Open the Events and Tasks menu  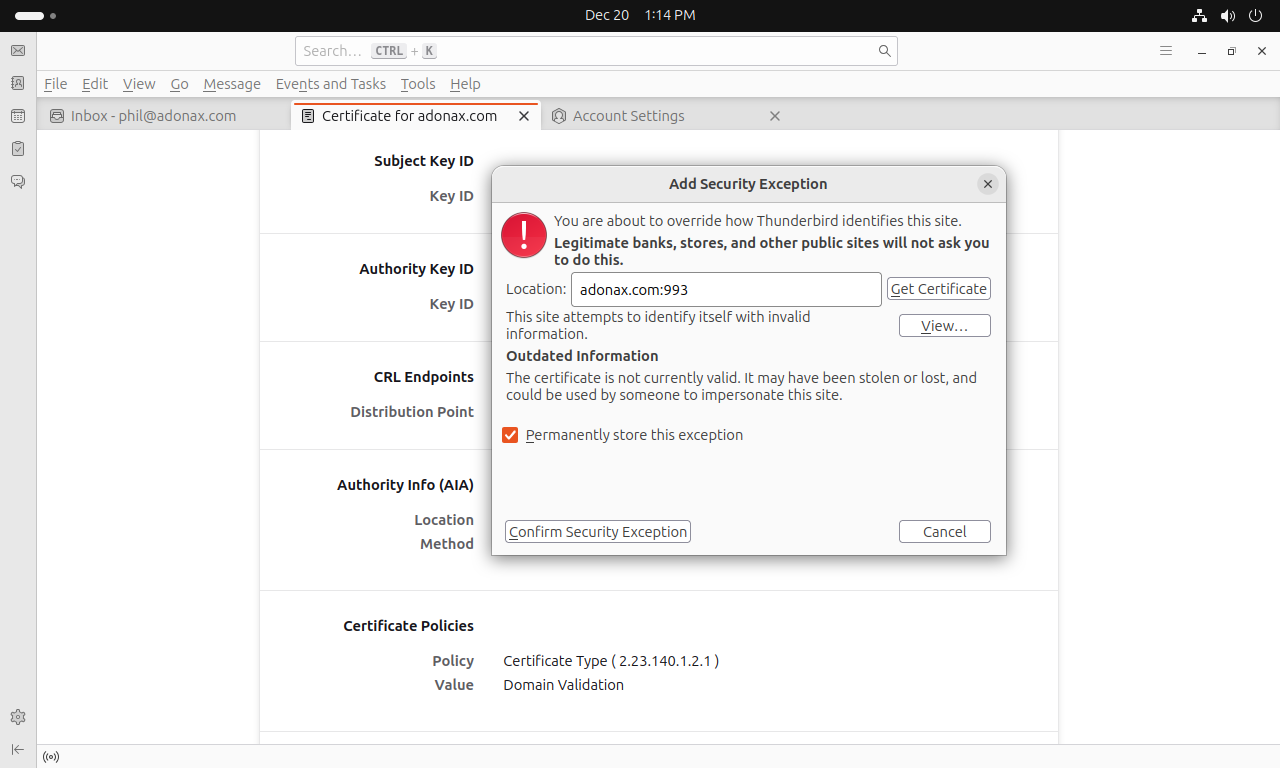click(330, 84)
